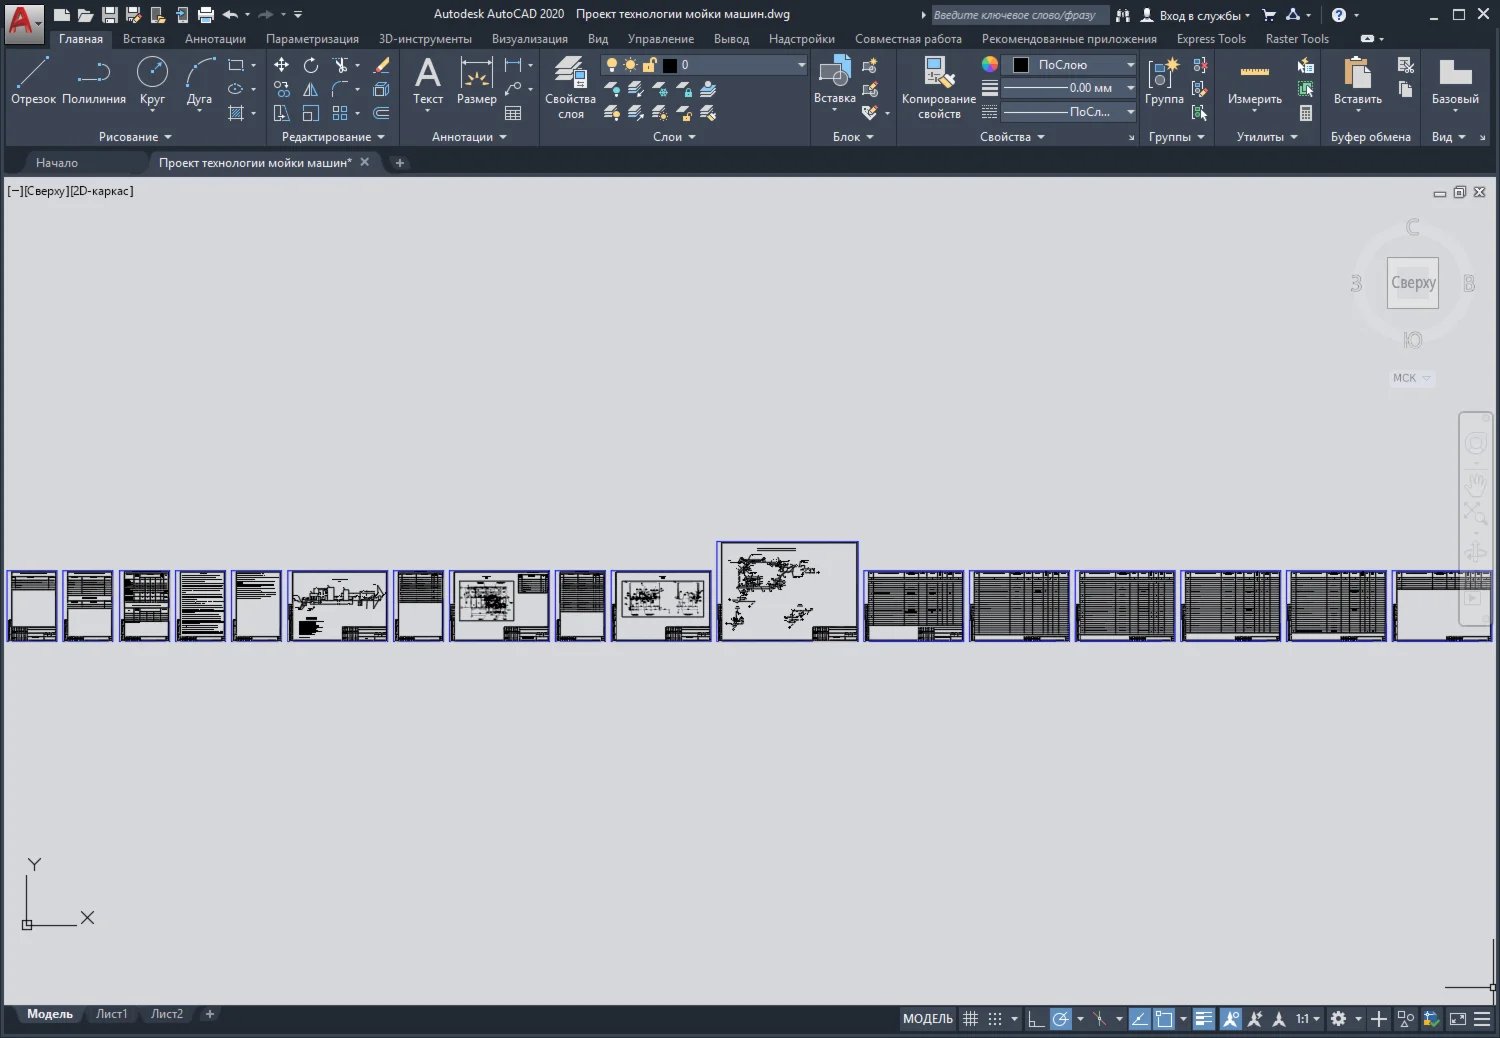The width and height of the screenshot is (1500, 1038).
Task: Open the Express Tools ribbon tab
Action: point(1211,39)
